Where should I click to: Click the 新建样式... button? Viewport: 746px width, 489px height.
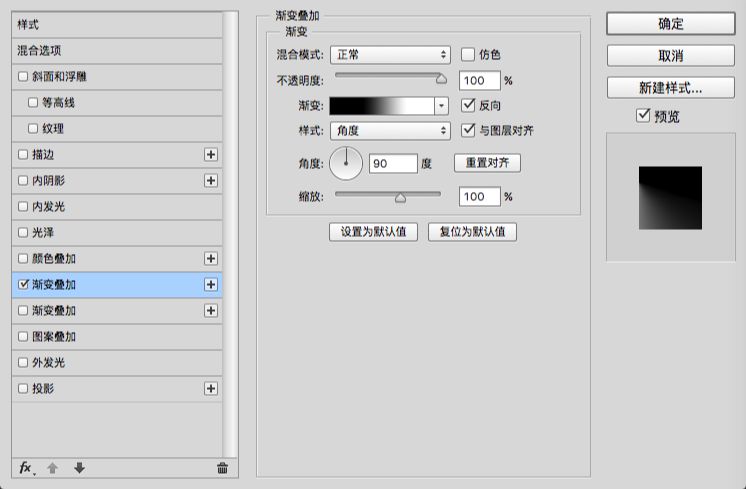(x=671, y=88)
